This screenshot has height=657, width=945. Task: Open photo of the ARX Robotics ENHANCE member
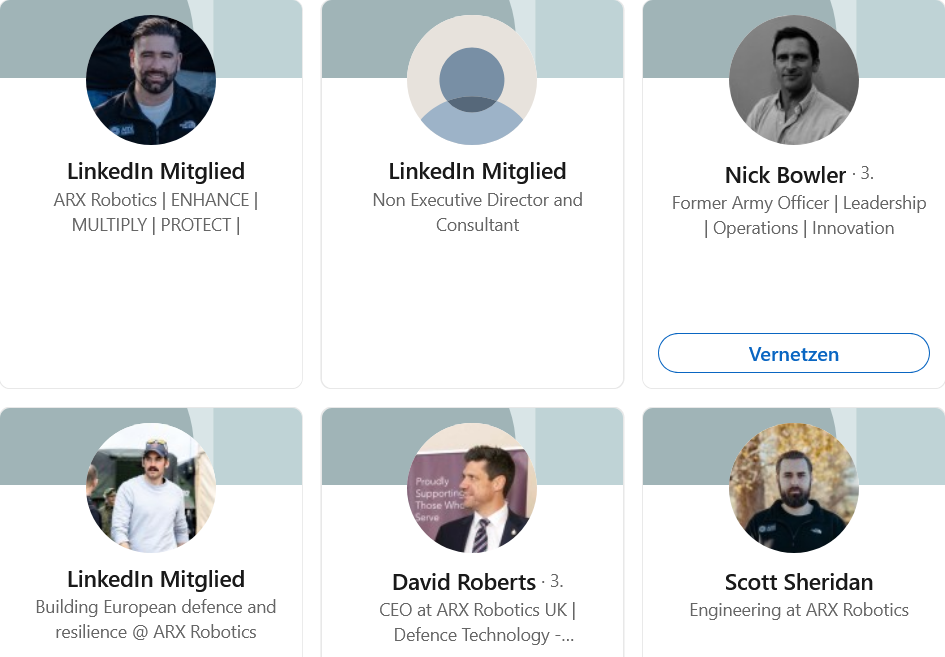coord(151,80)
